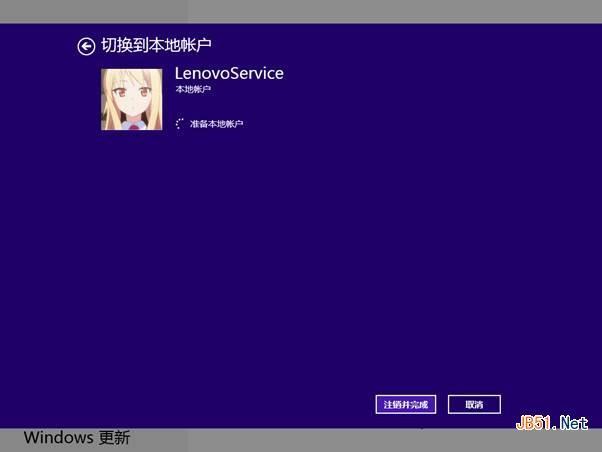Click the 注销并完成 button

click(406, 404)
